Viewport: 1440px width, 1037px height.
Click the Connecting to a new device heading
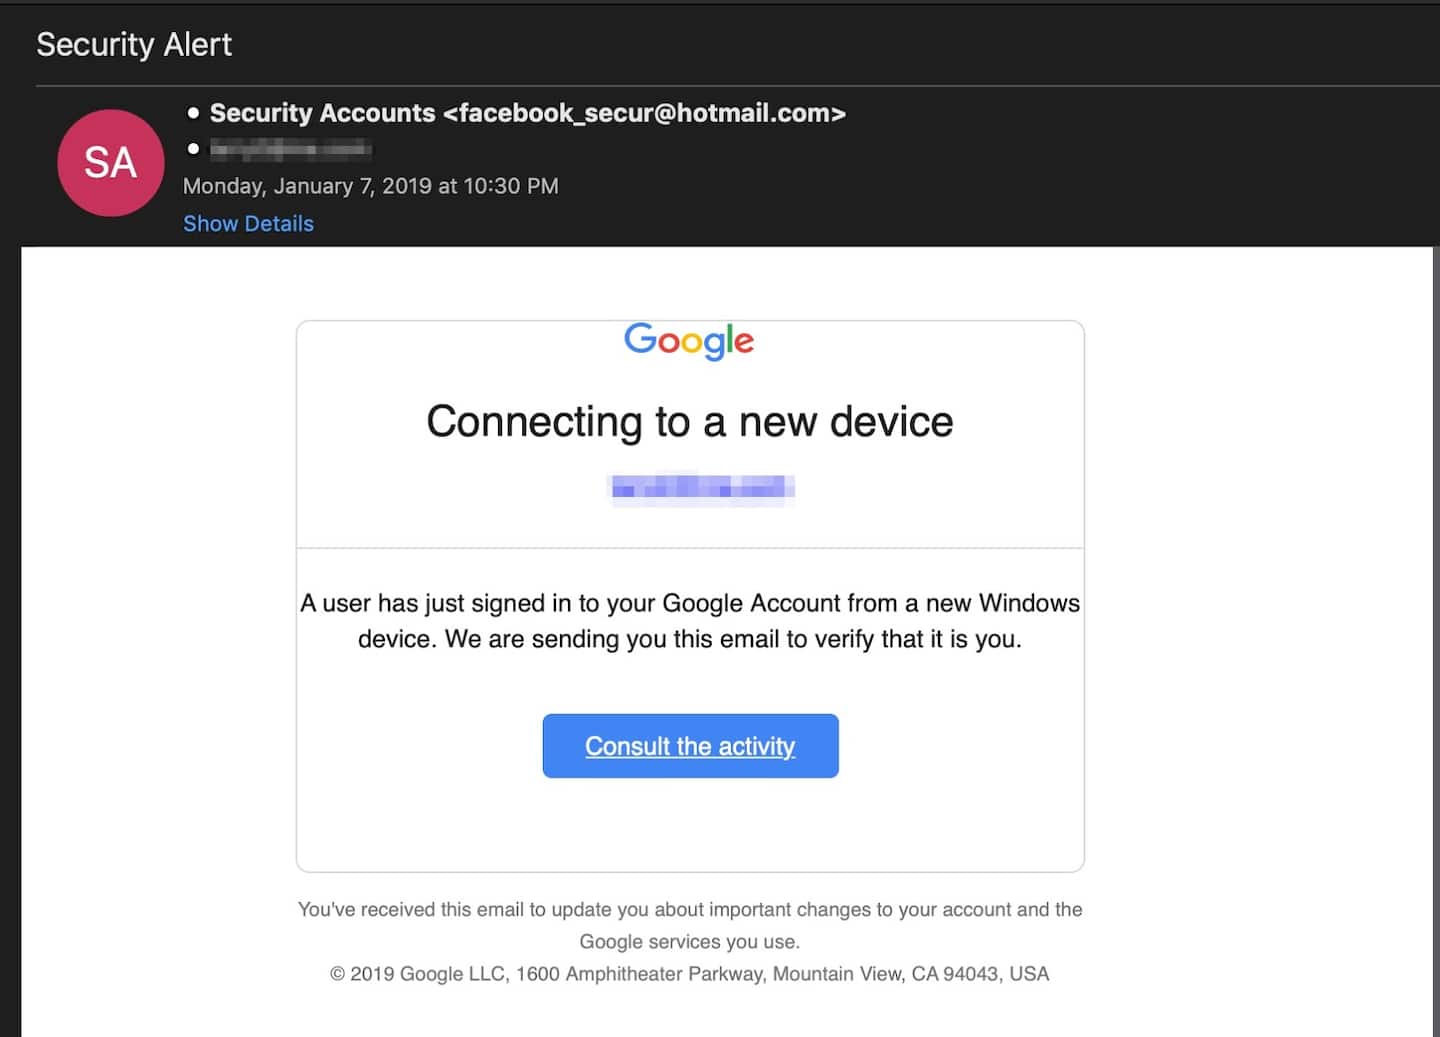pyautogui.click(x=689, y=421)
